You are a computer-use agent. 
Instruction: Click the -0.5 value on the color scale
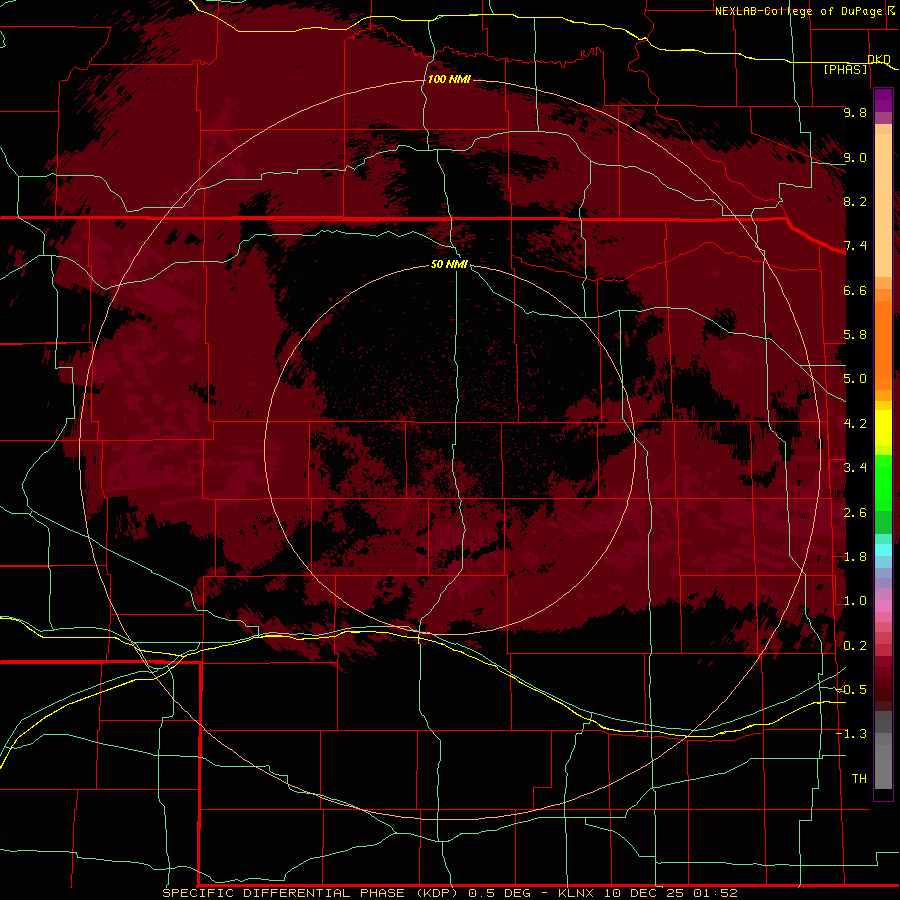click(x=851, y=690)
